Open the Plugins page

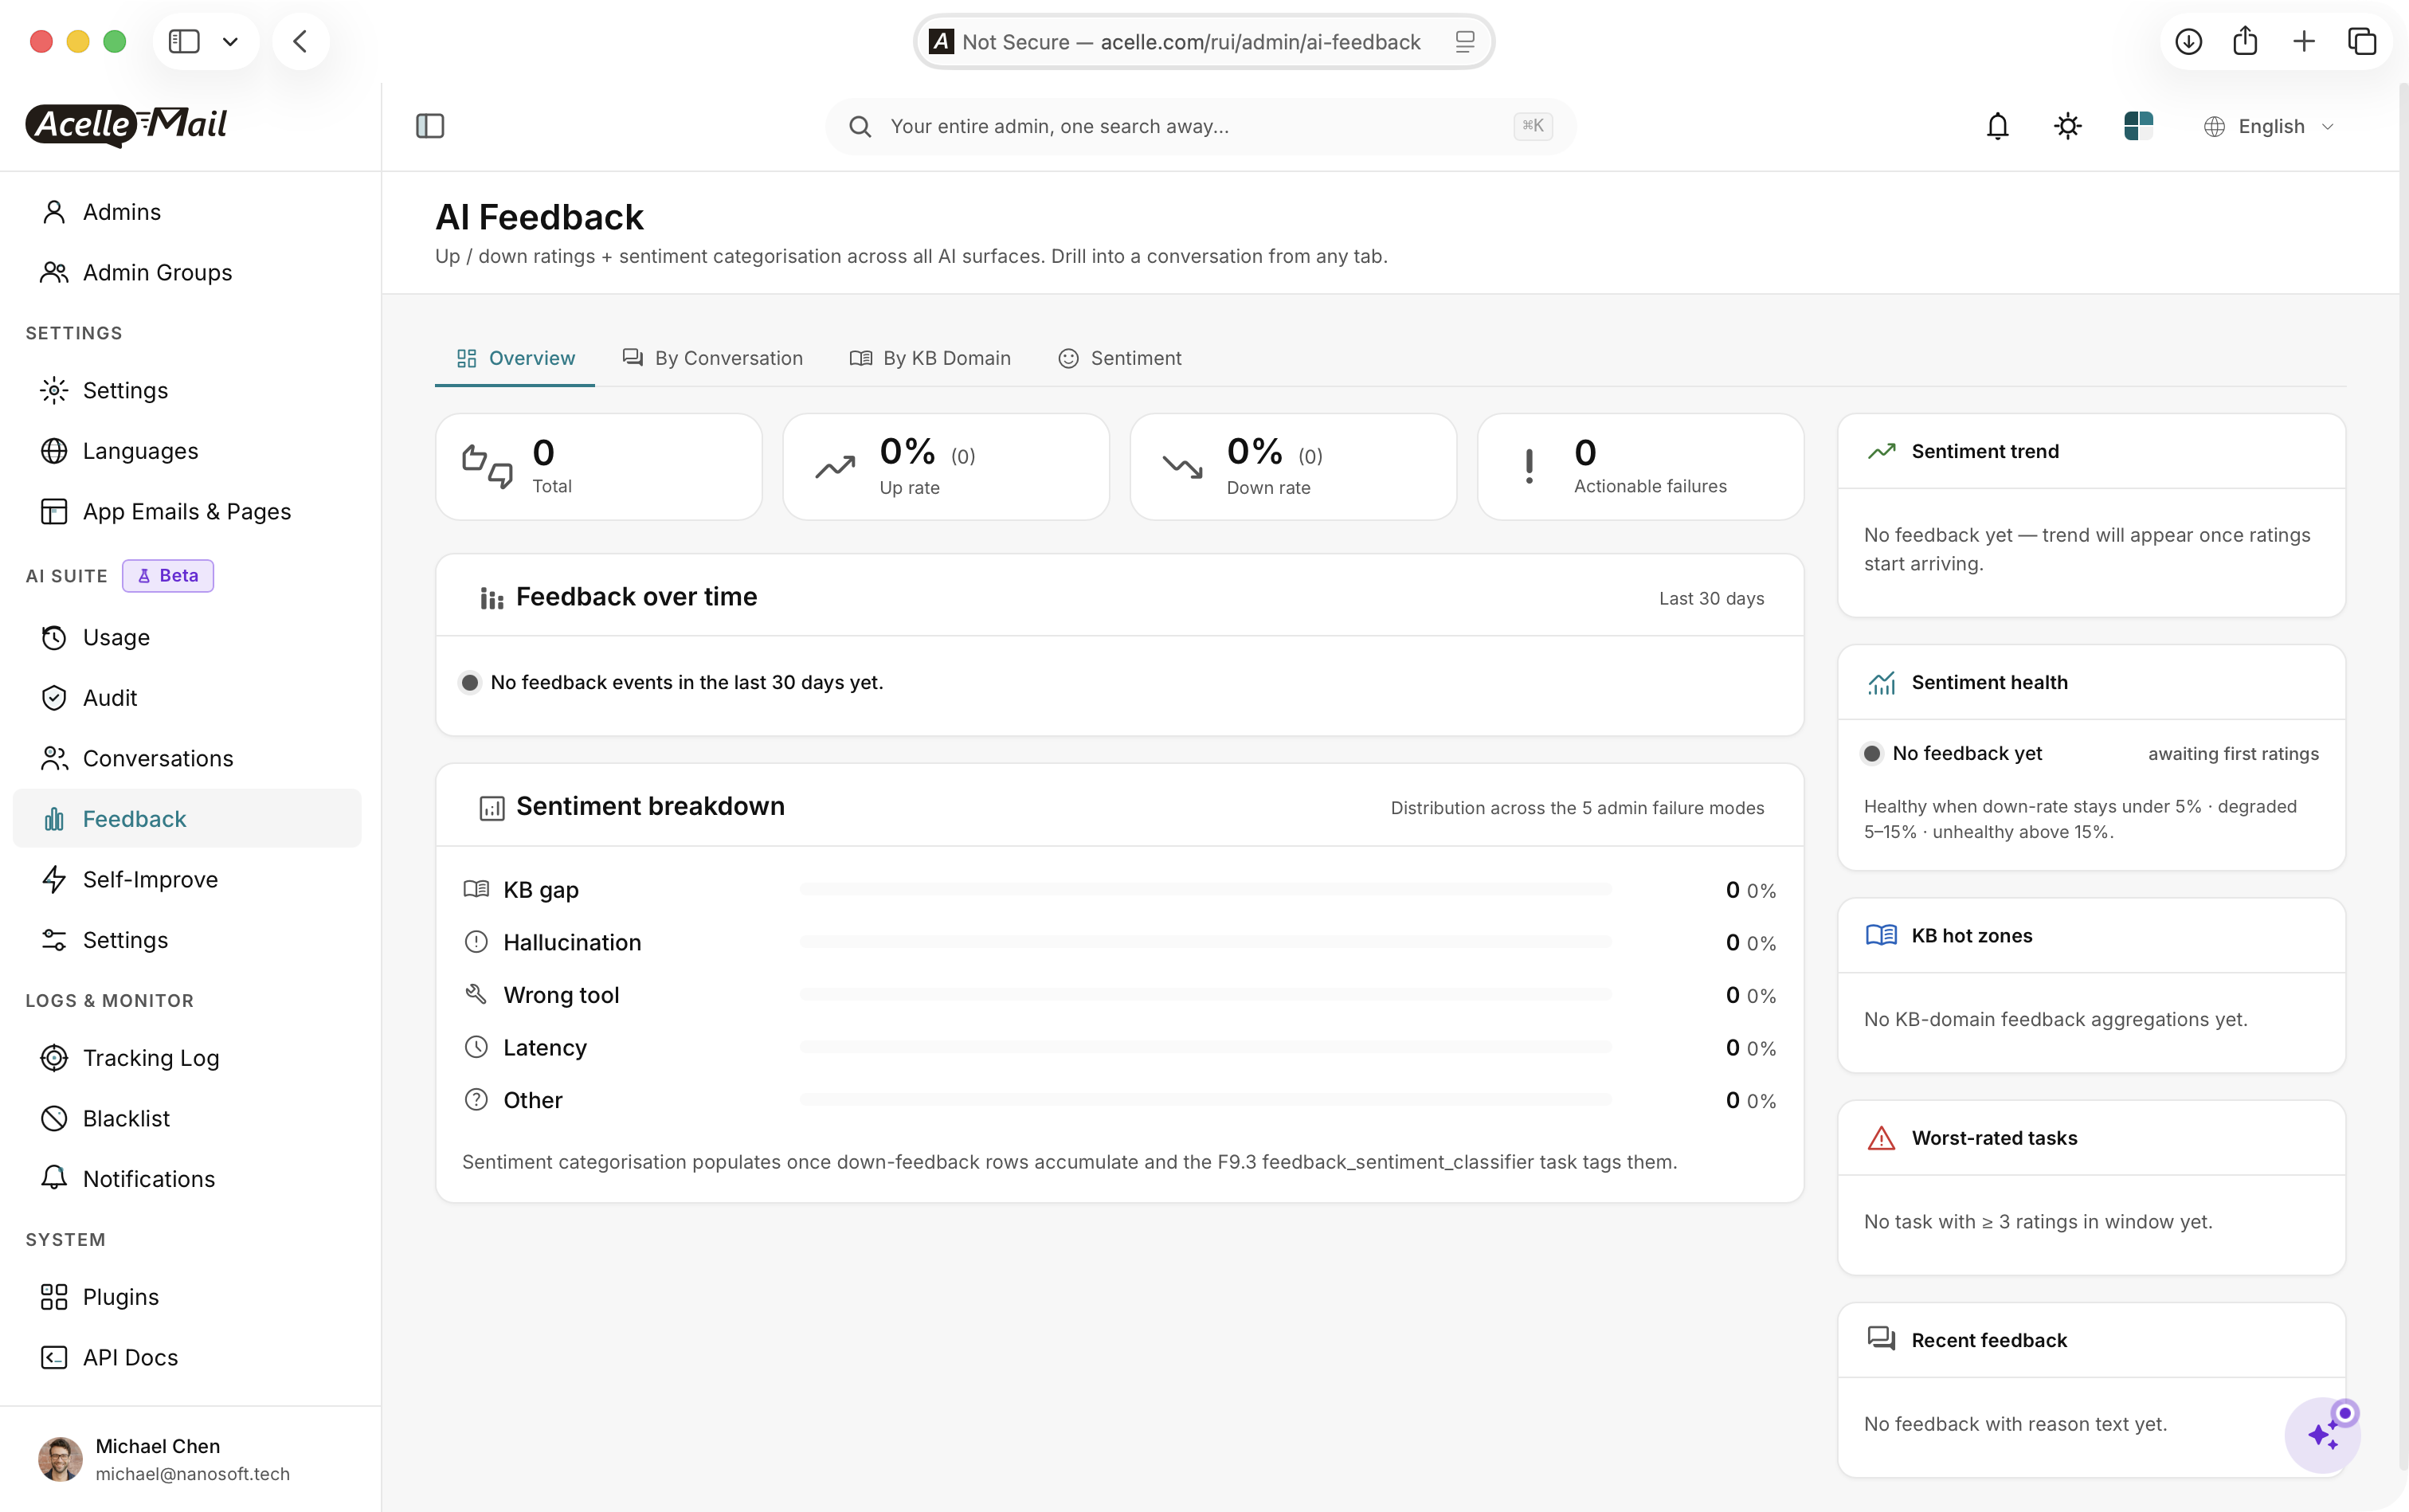click(187, 1296)
